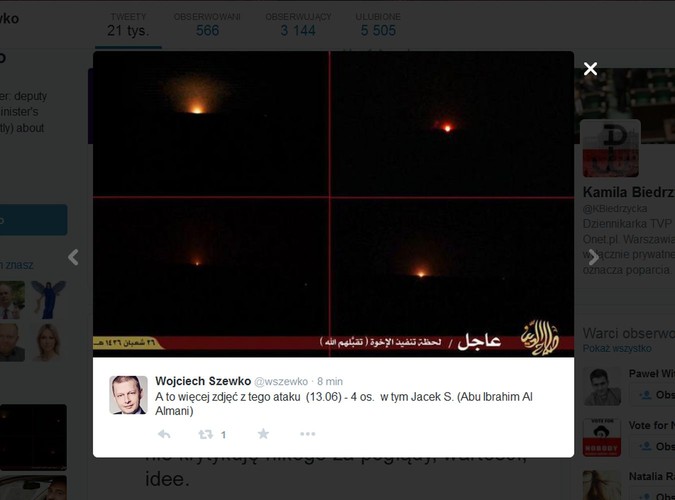Open Wojciech Szewko's avatar in tweet

pyautogui.click(x=128, y=395)
